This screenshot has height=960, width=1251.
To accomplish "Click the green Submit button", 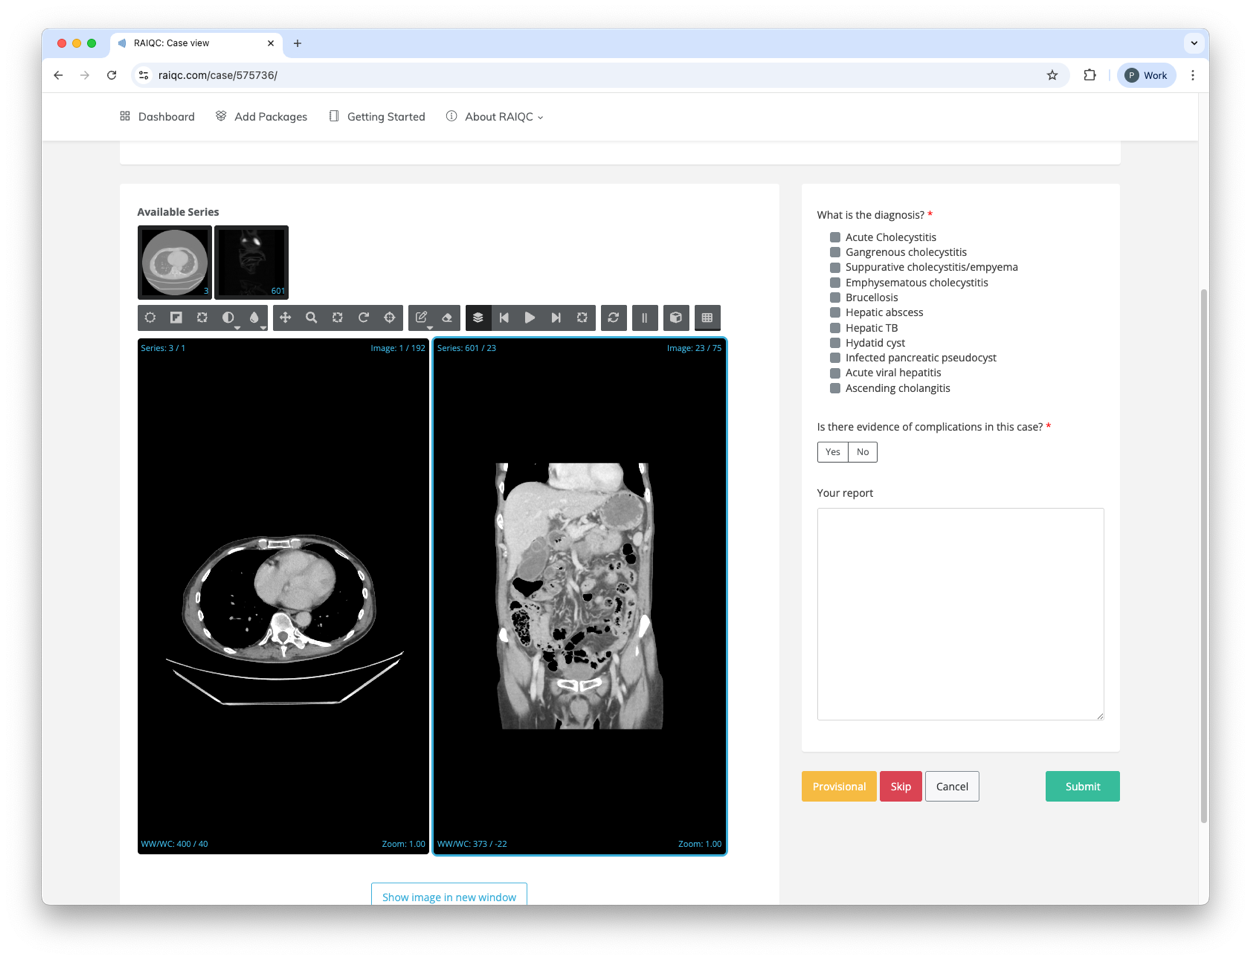I will coord(1082,786).
